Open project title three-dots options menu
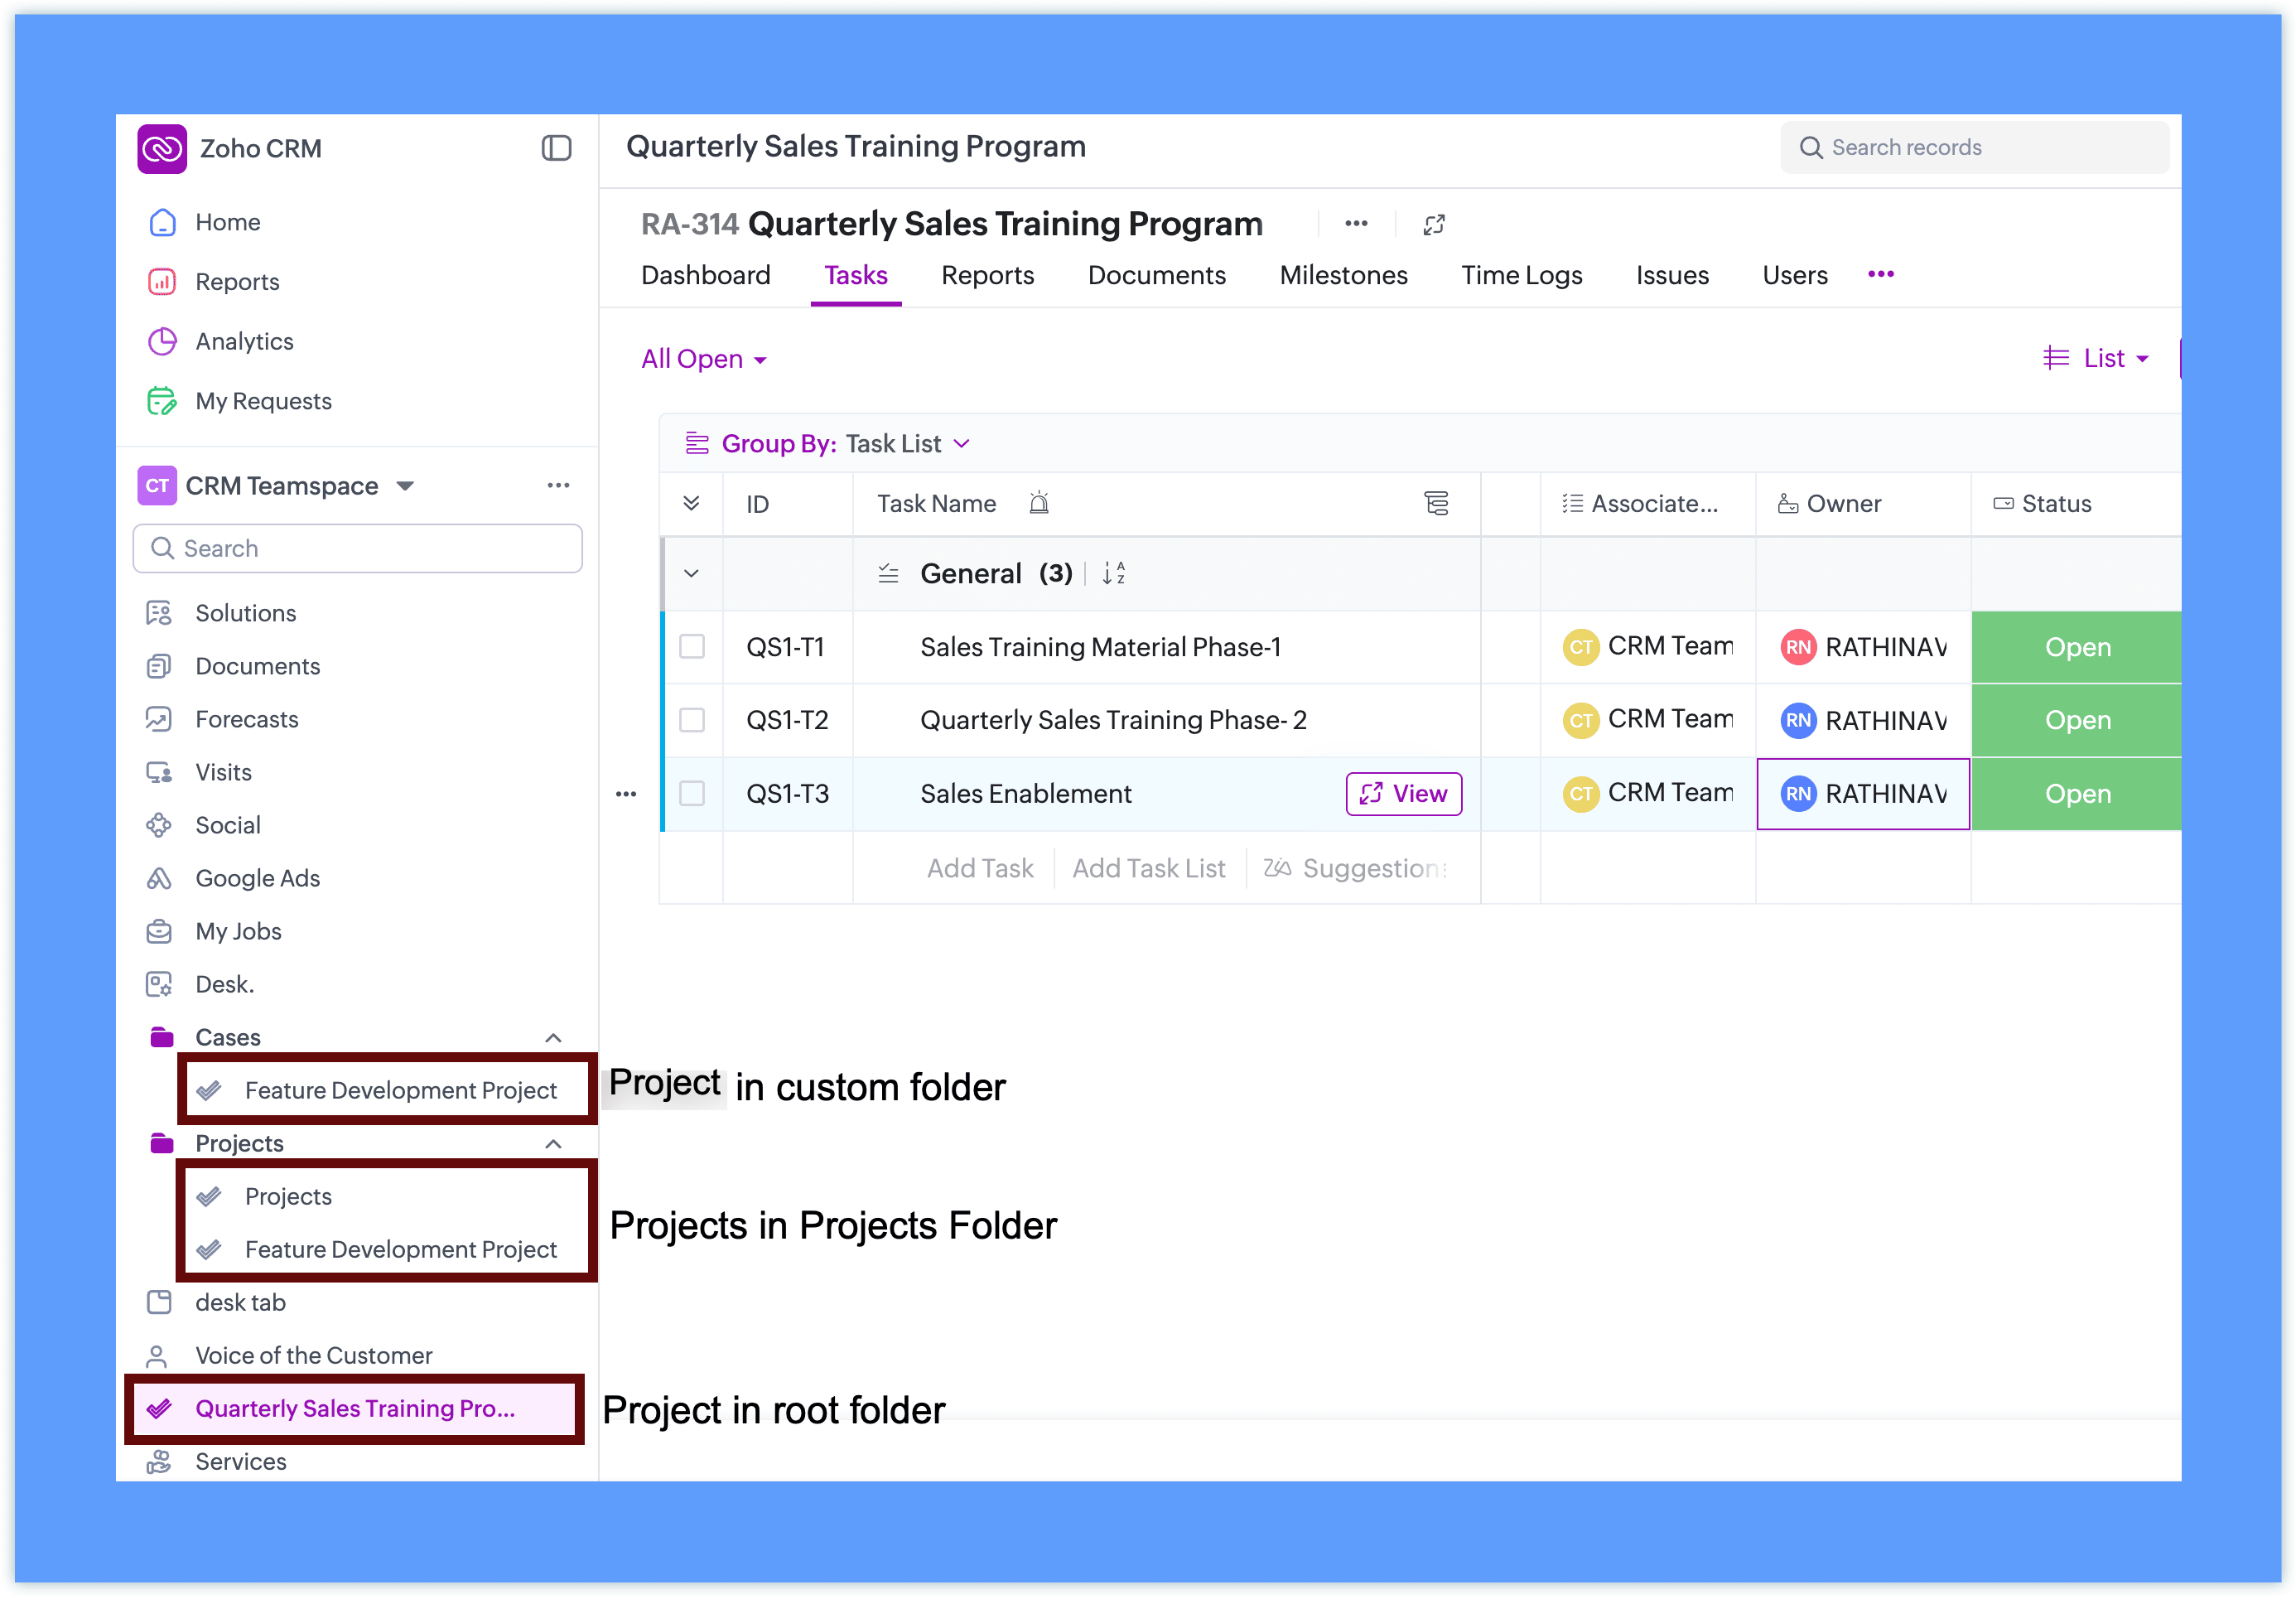Viewport: 2296px width, 1604px height. point(1356,223)
